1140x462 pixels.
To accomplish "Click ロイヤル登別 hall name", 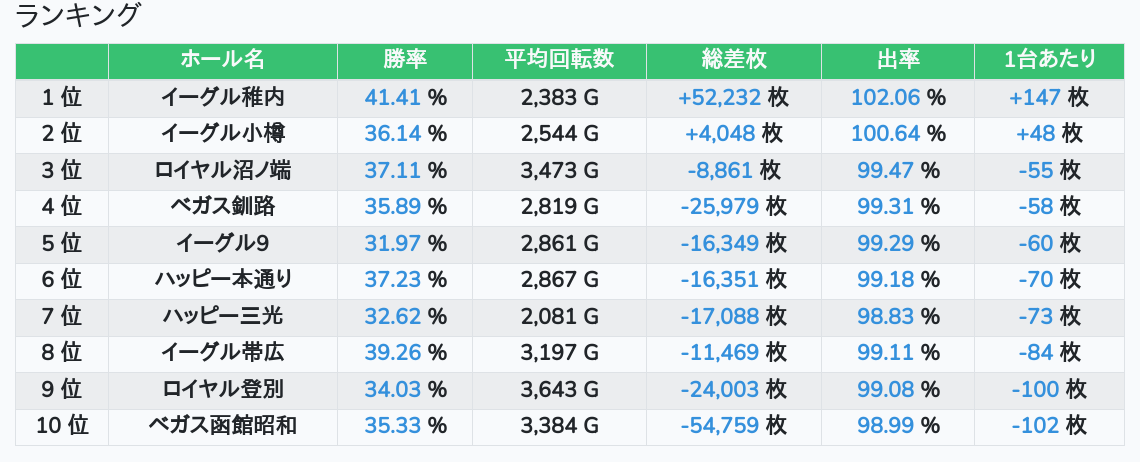I will coord(222,390).
